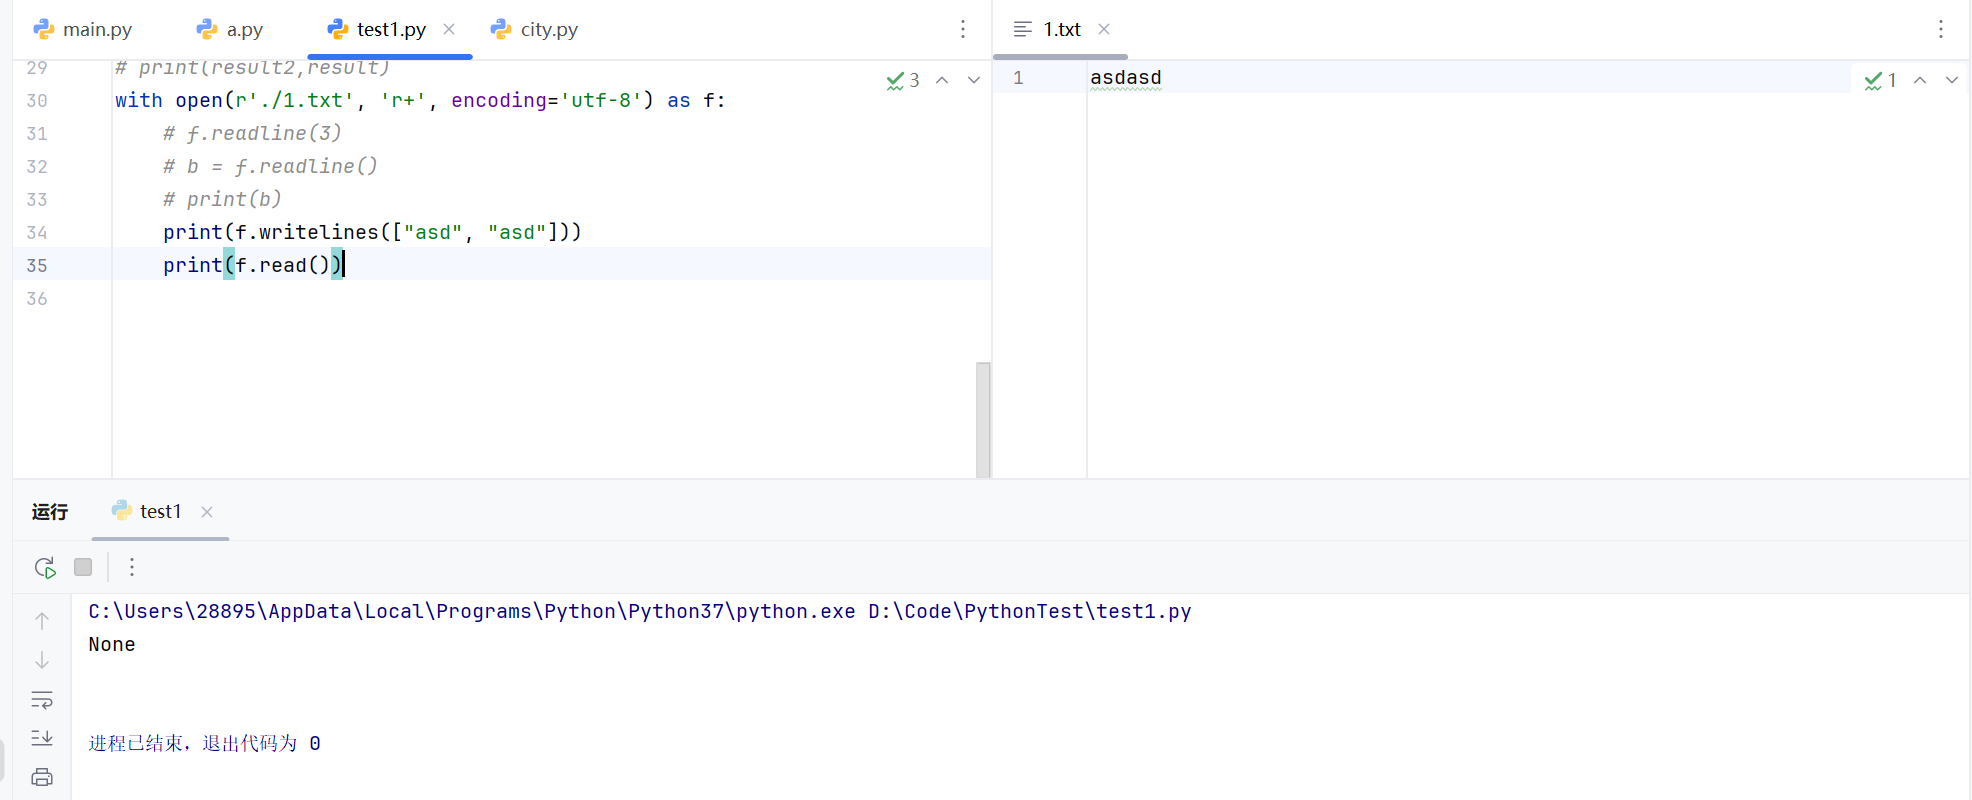
Task: Click the 'asdasd' text in 1.txt
Action: pyautogui.click(x=1126, y=77)
